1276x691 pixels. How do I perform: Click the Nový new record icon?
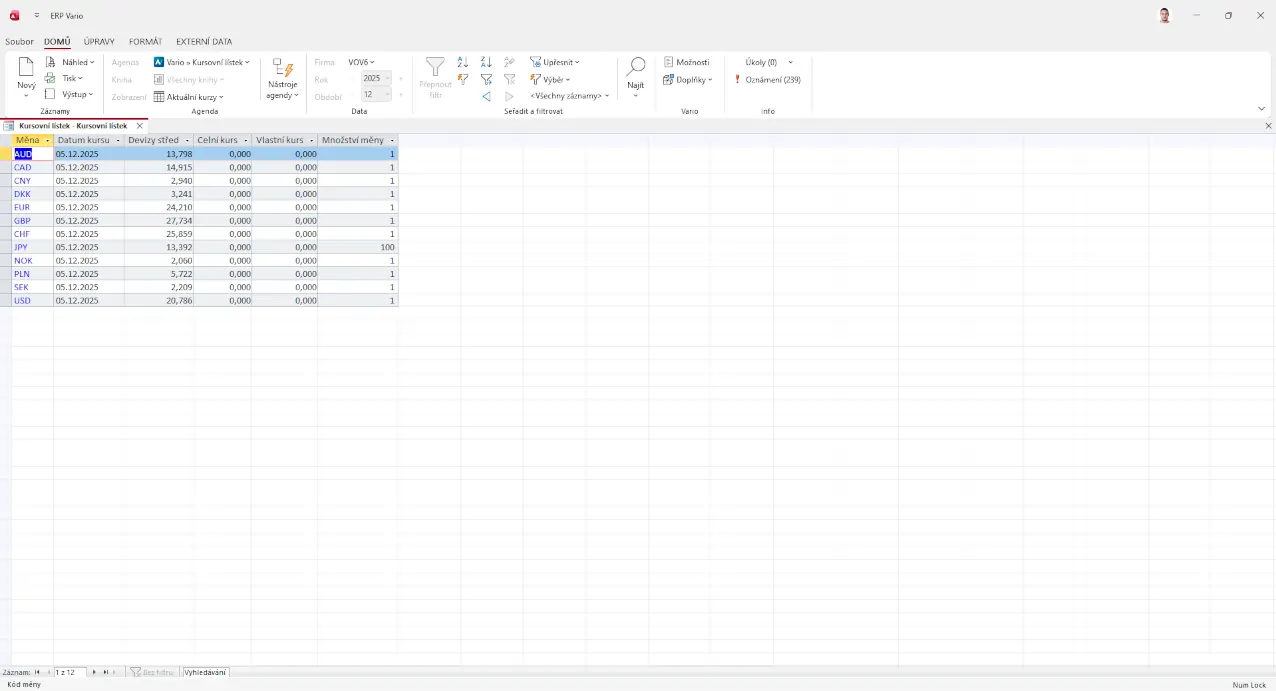[26, 68]
